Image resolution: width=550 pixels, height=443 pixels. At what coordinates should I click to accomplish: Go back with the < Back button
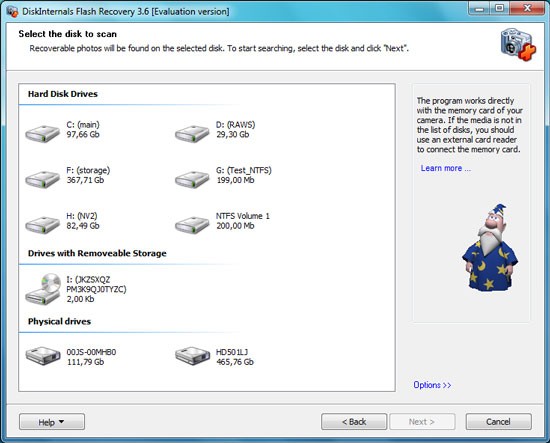tap(354, 422)
